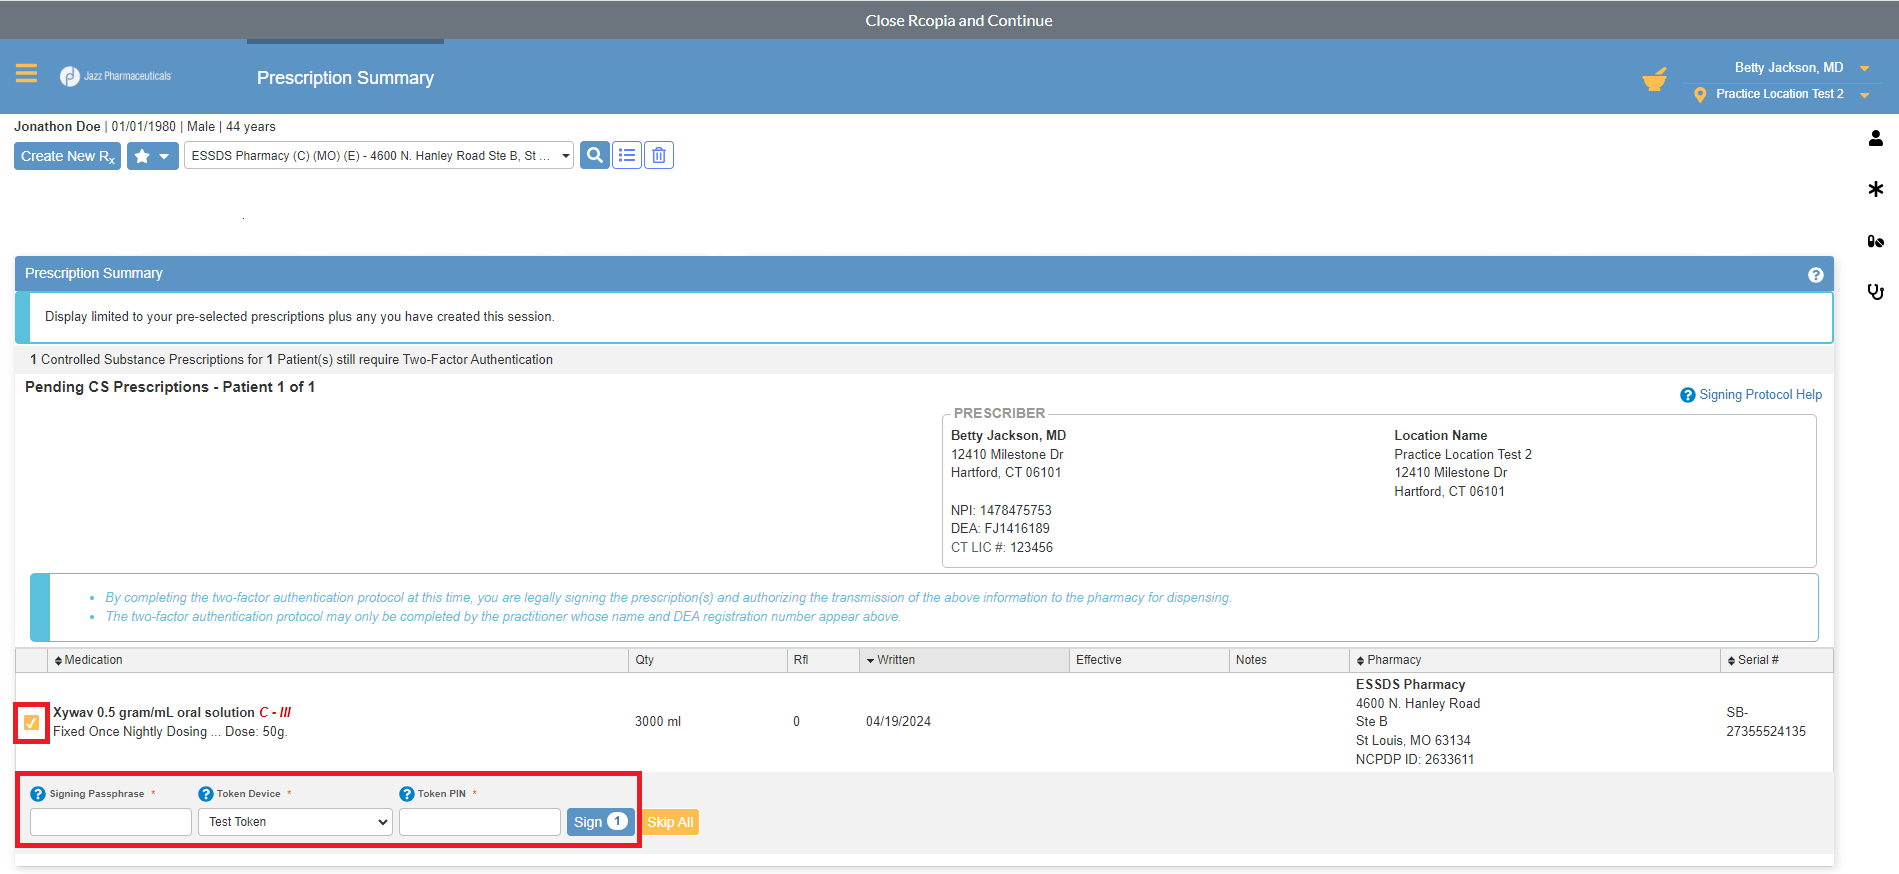Click the Sign button
Viewport: 1899px width, 874px height.
pyautogui.click(x=601, y=822)
